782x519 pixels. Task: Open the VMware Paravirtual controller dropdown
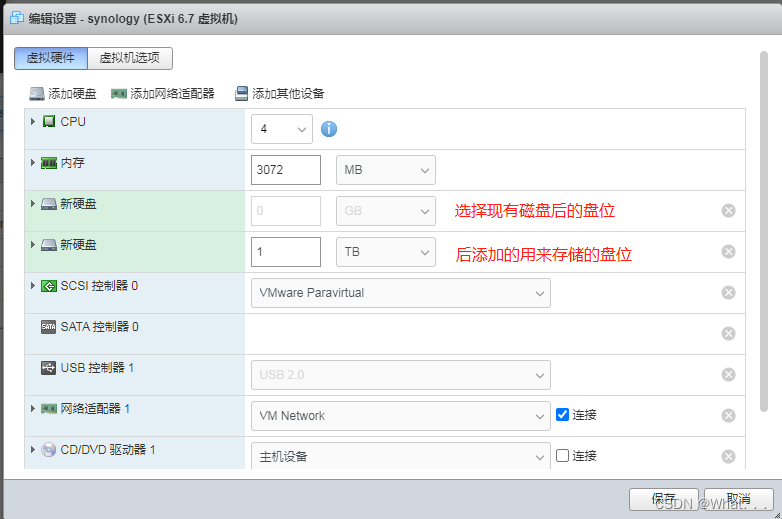tap(400, 293)
